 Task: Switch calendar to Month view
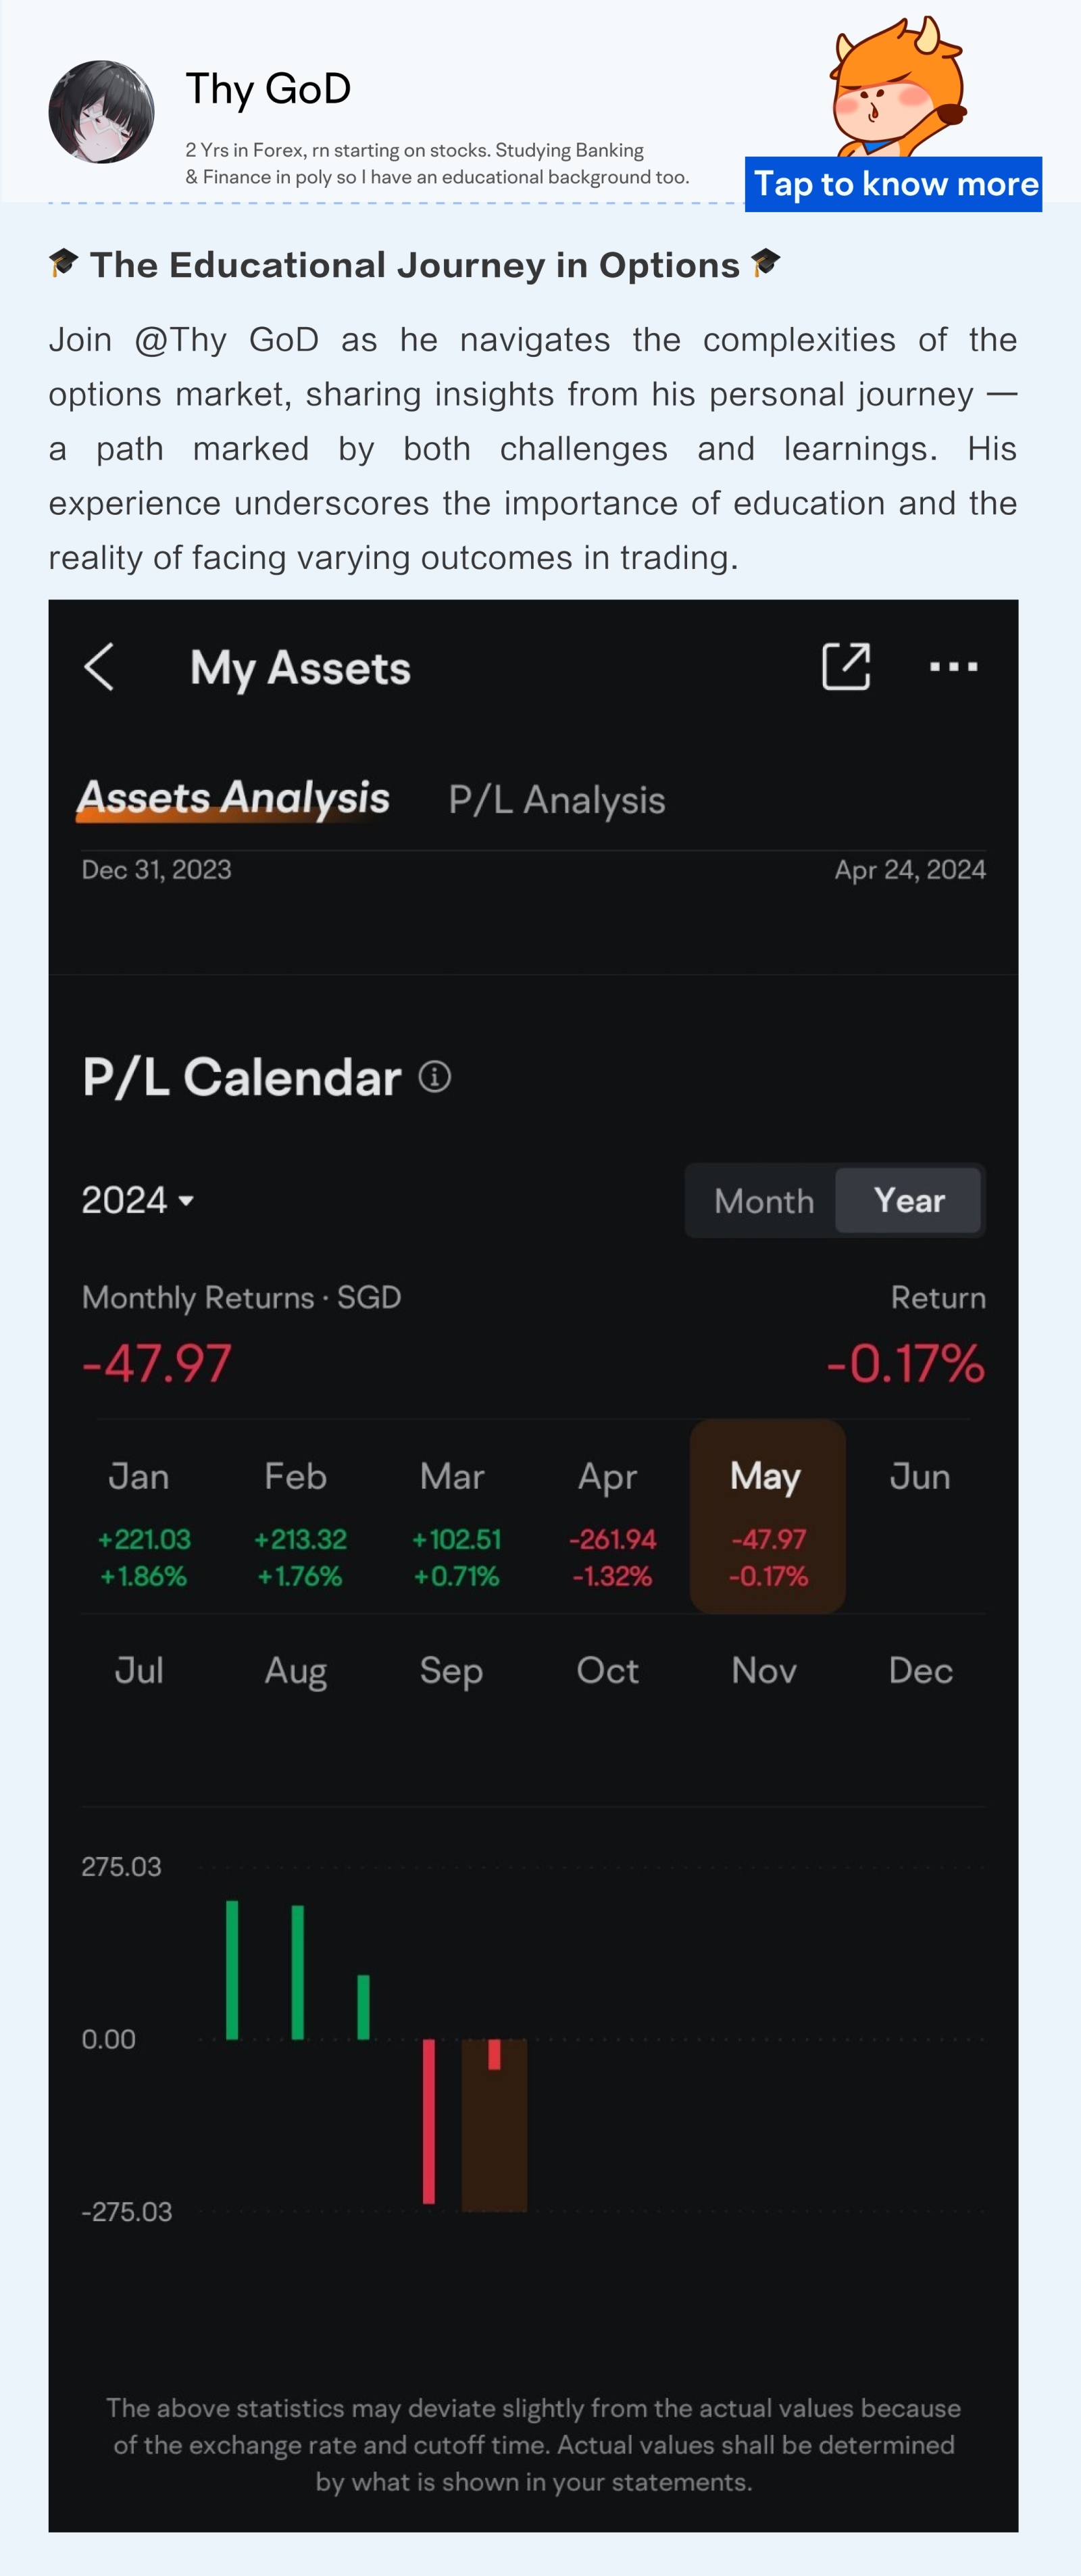tap(764, 1200)
